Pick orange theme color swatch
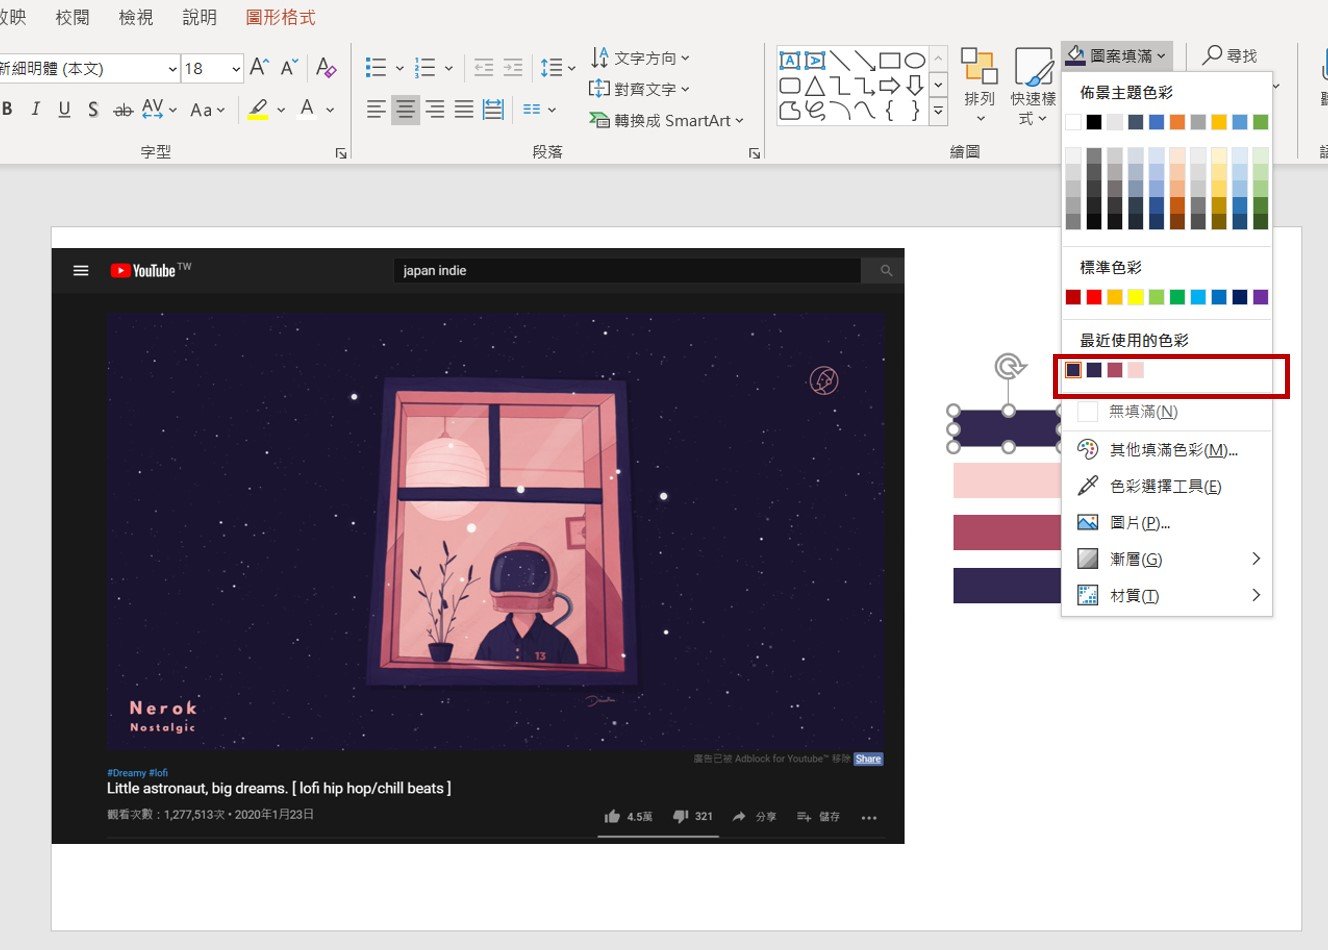Image resolution: width=1328 pixels, height=950 pixels. pyautogui.click(x=1177, y=122)
